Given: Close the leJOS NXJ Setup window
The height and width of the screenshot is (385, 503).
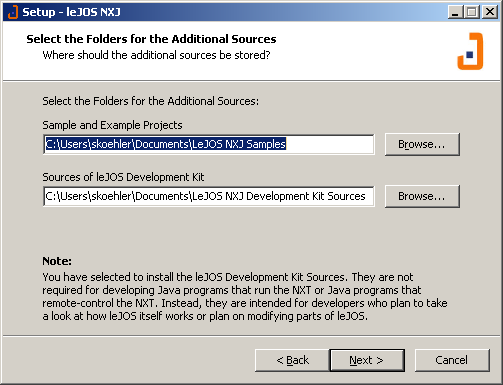Looking at the screenshot, I should (490, 12).
